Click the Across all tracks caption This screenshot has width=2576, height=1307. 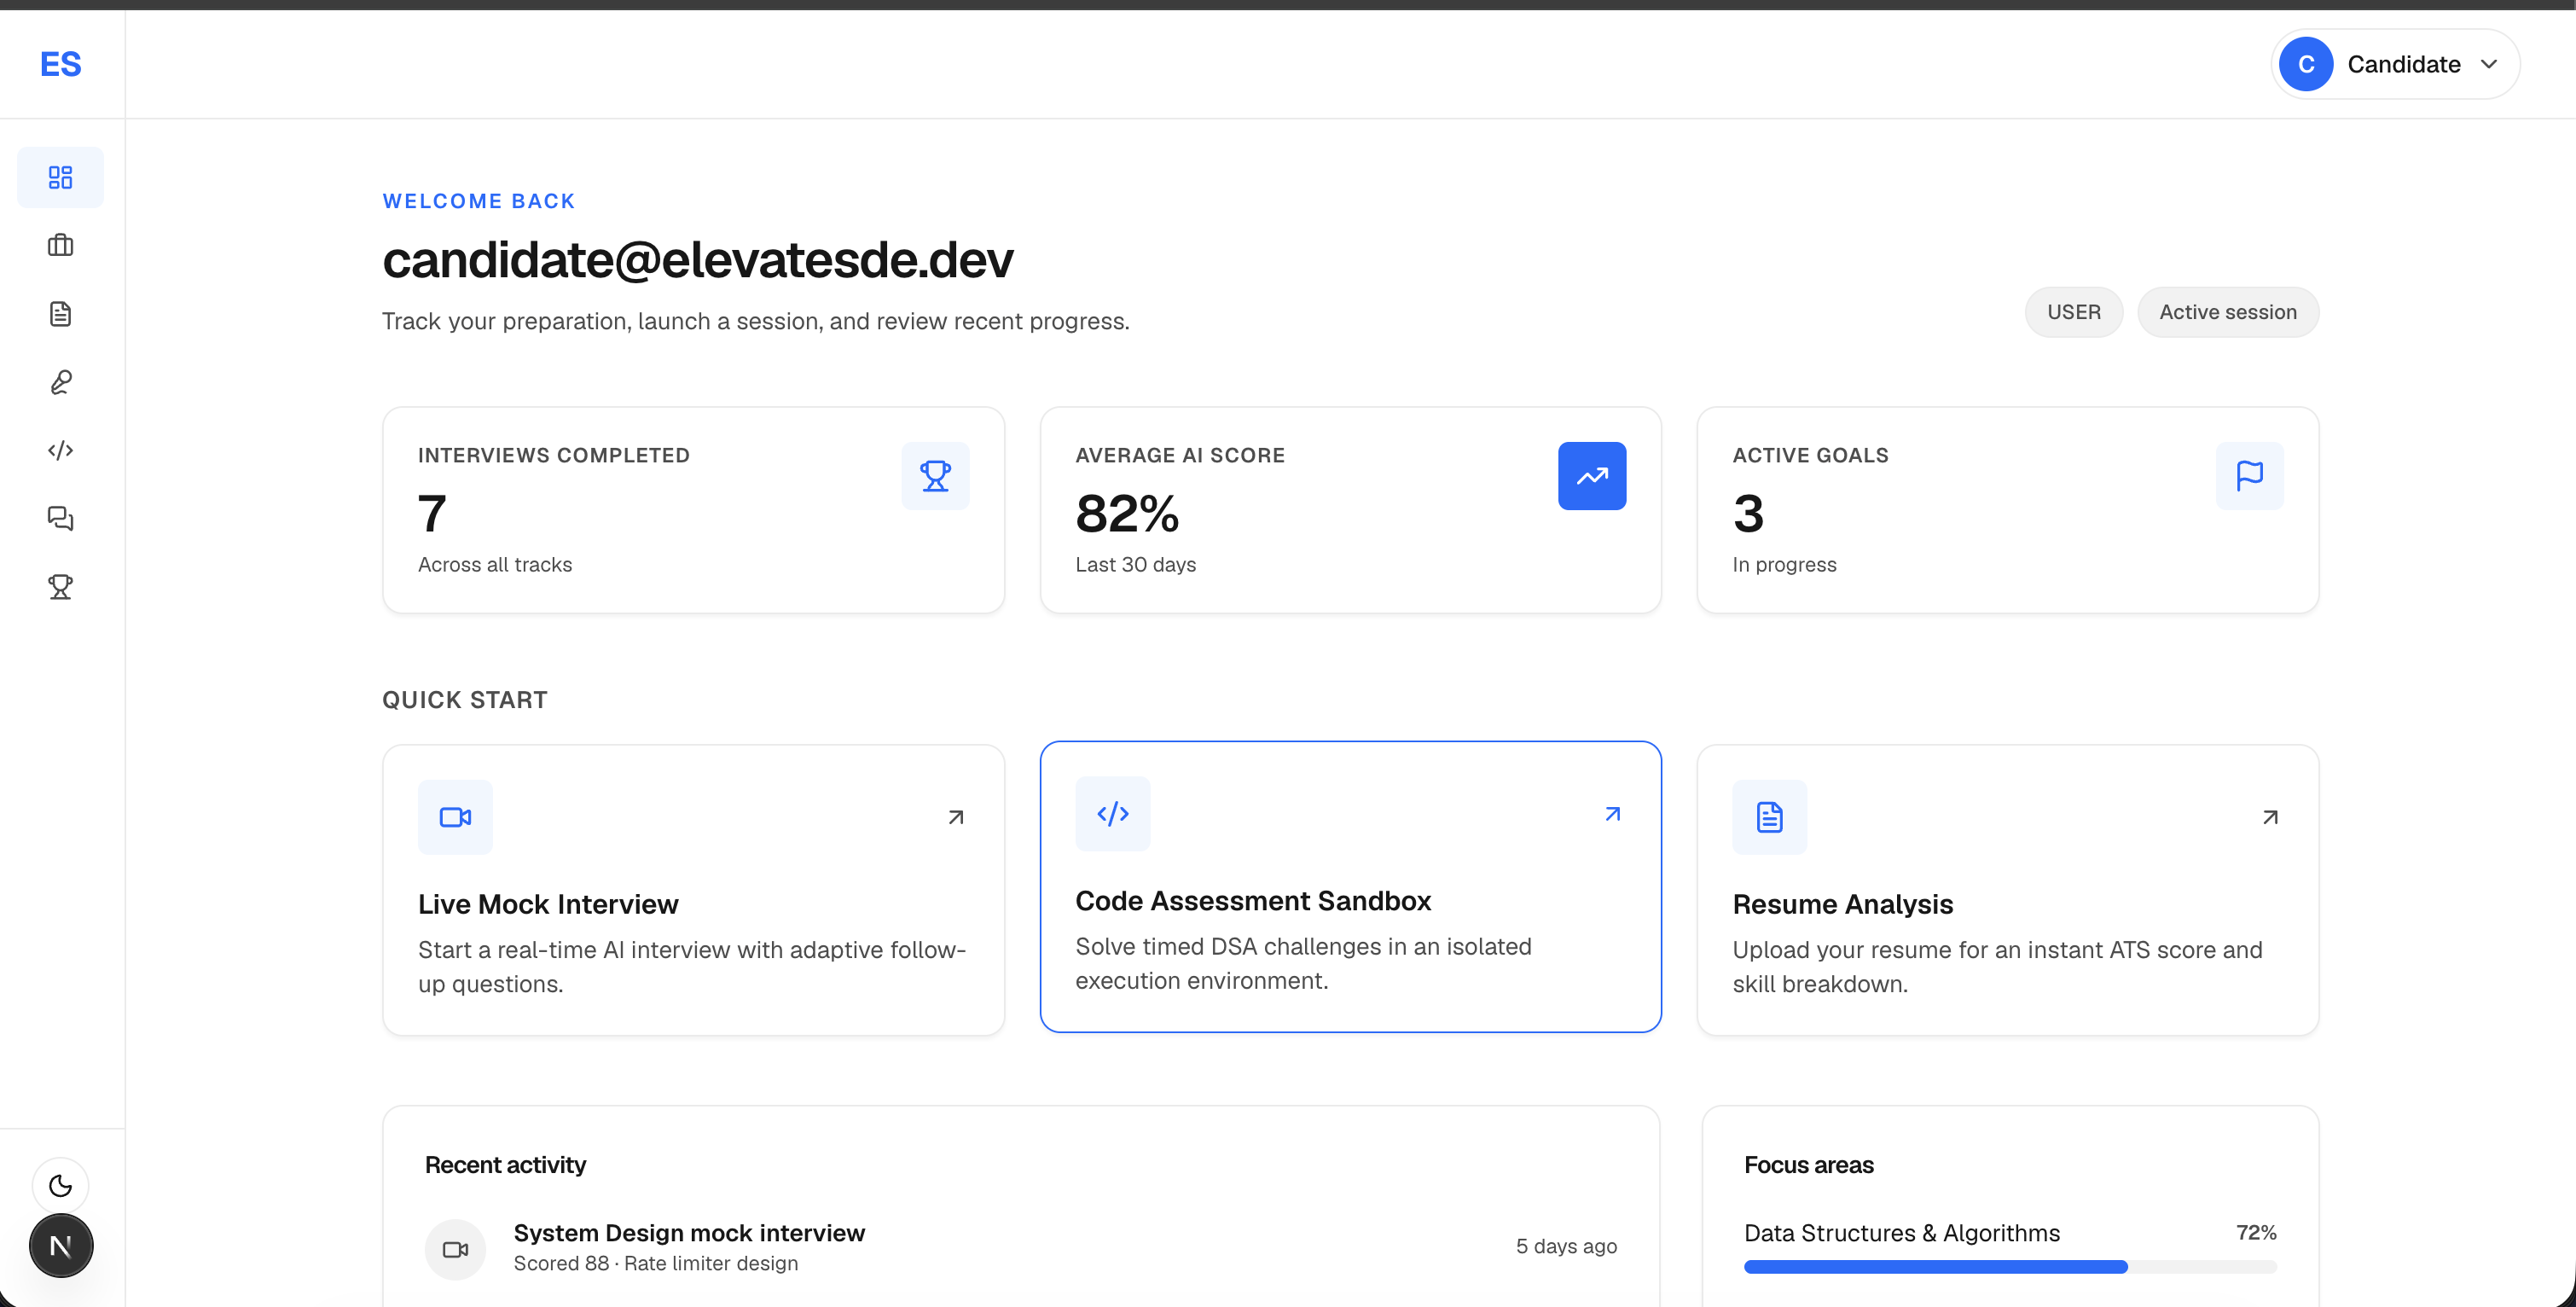495,565
